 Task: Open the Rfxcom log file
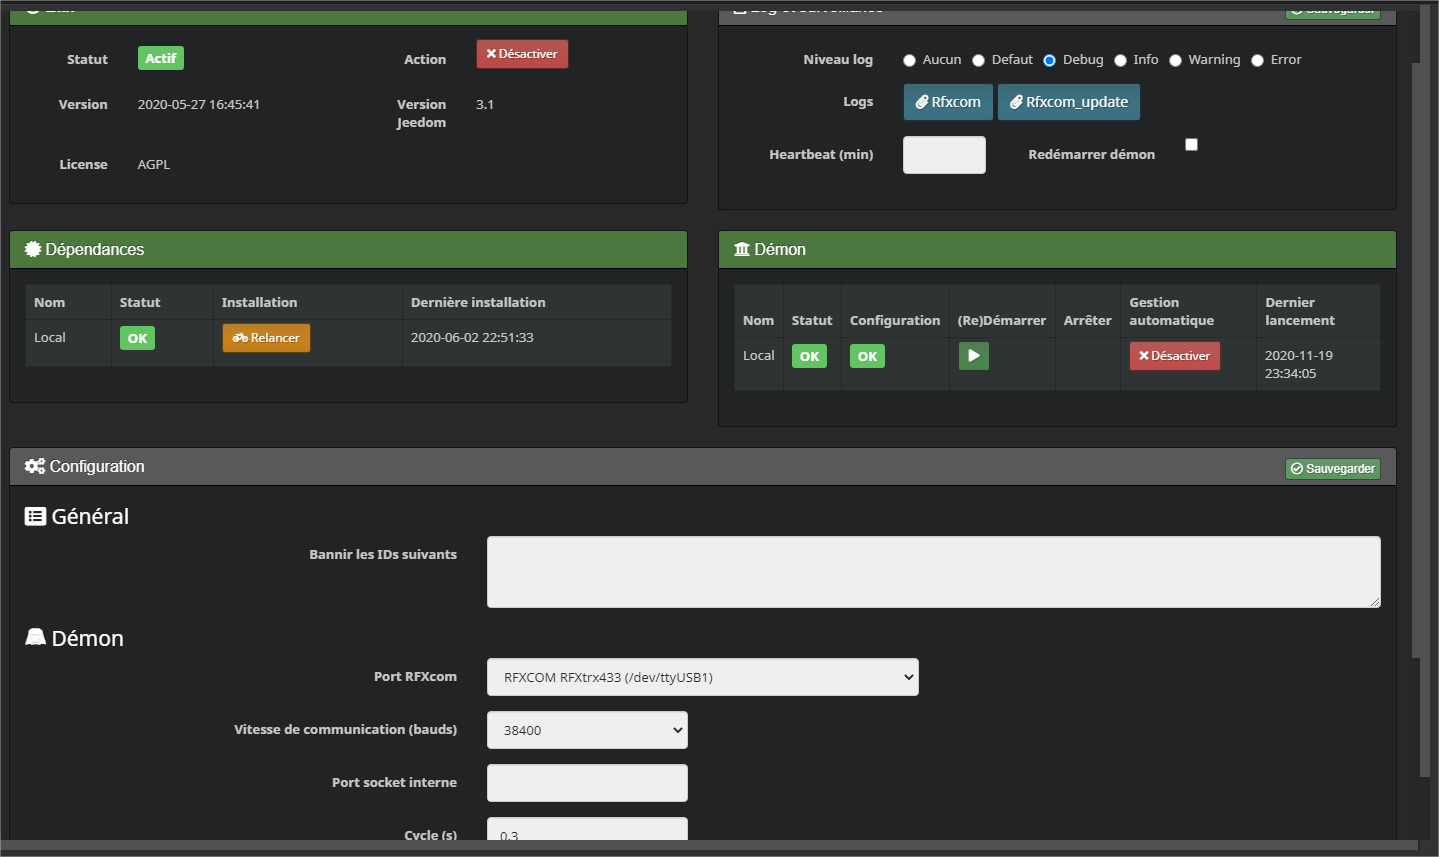pyautogui.click(x=948, y=102)
